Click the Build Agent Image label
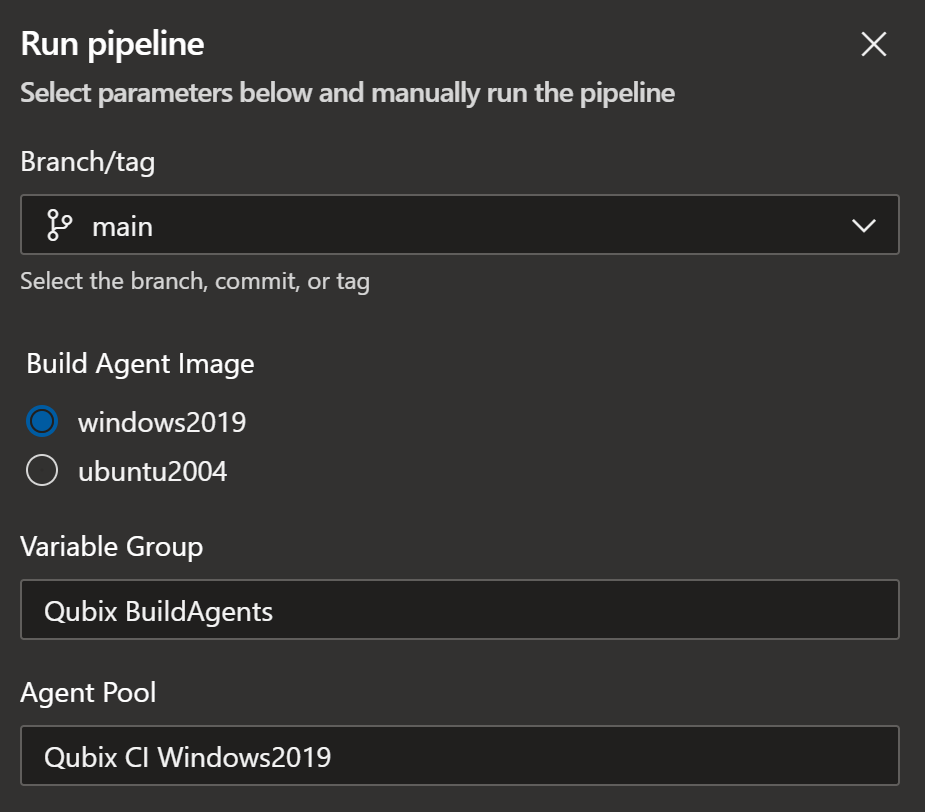925x812 pixels. click(x=140, y=364)
